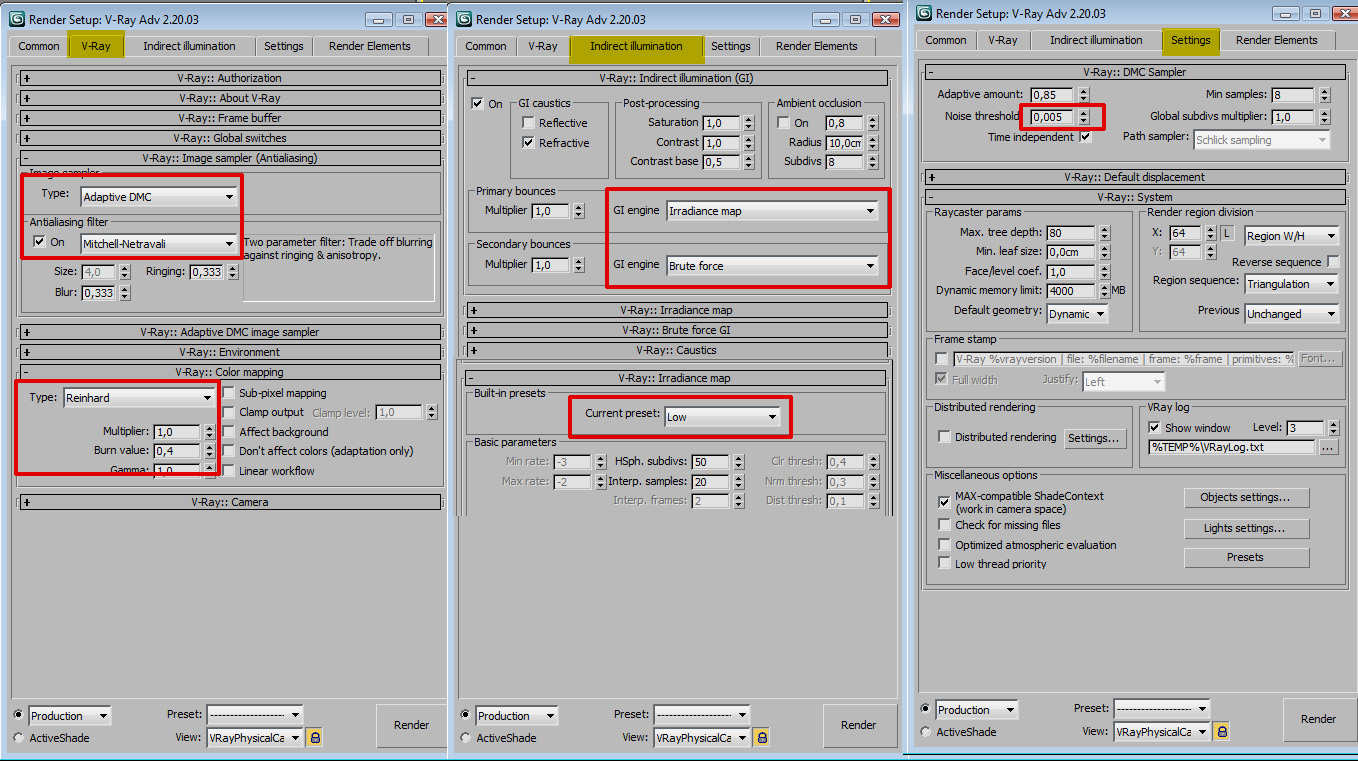The height and width of the screenshot is (761, 1358).
Task: Open Objects settings... button
Action: click(x=1245, y=497)
